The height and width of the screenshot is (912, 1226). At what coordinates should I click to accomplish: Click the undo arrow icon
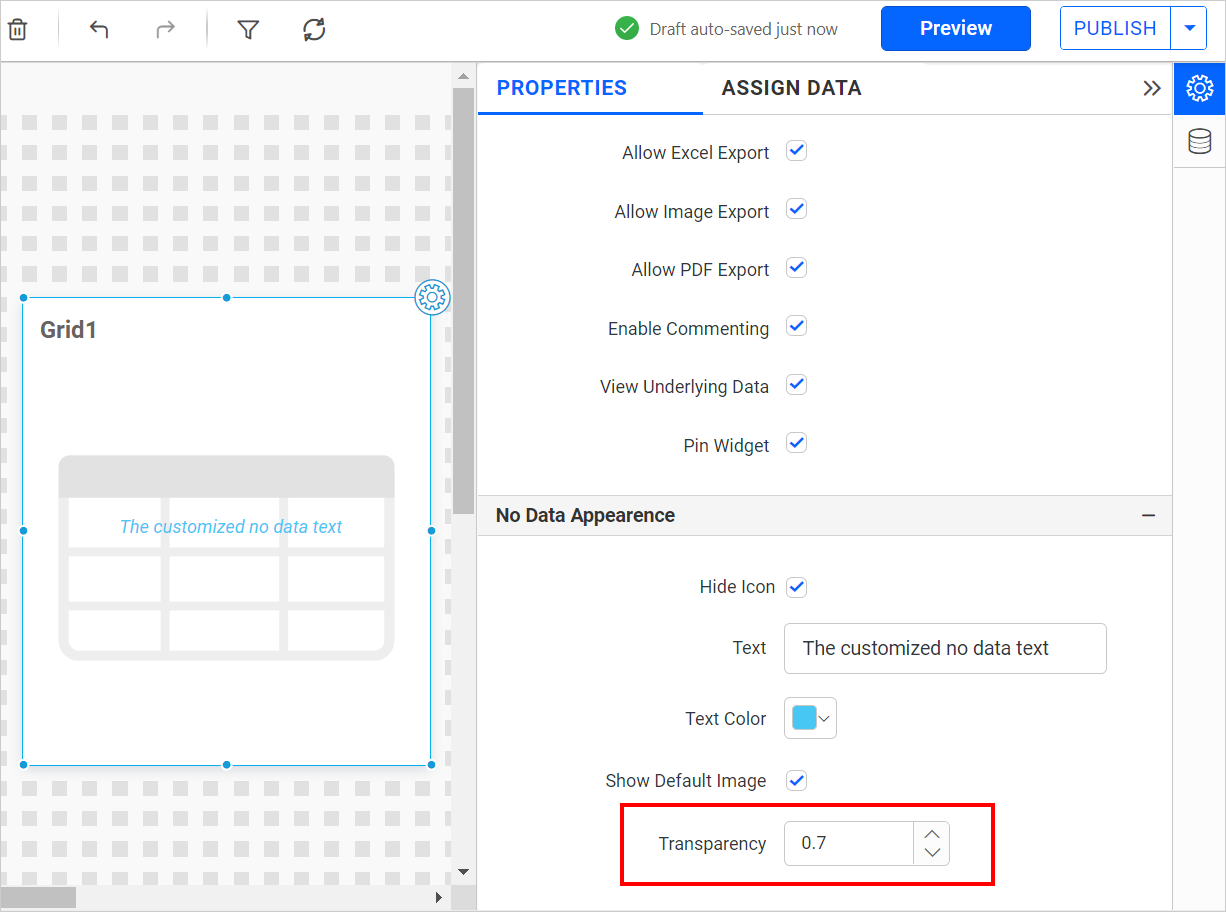coord(98,29)
